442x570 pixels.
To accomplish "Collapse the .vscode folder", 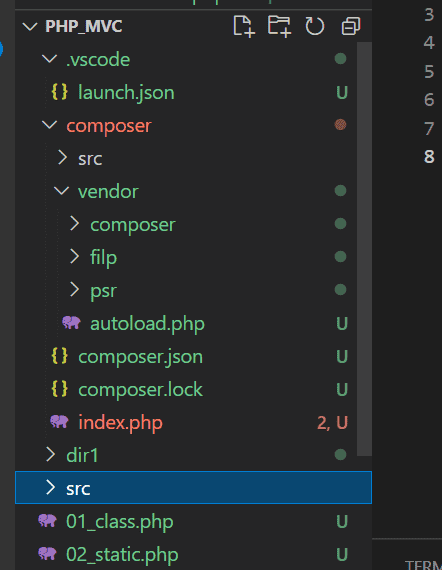I will 49,59.
